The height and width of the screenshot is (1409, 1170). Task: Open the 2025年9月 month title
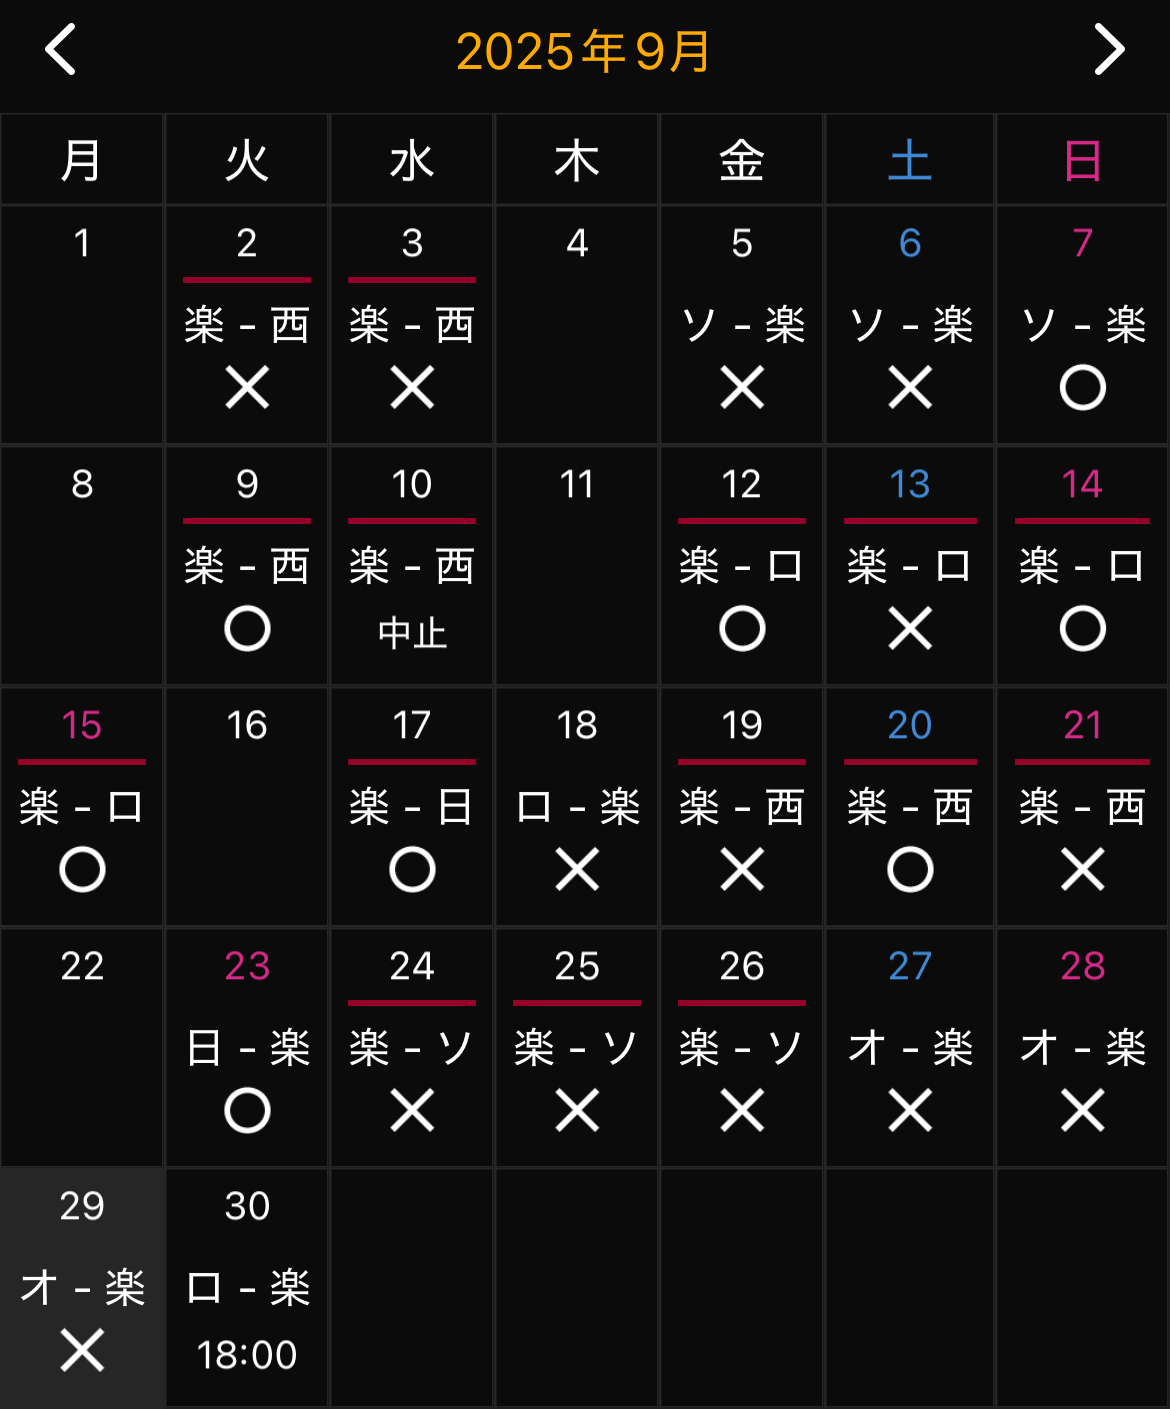coord(584,52)
